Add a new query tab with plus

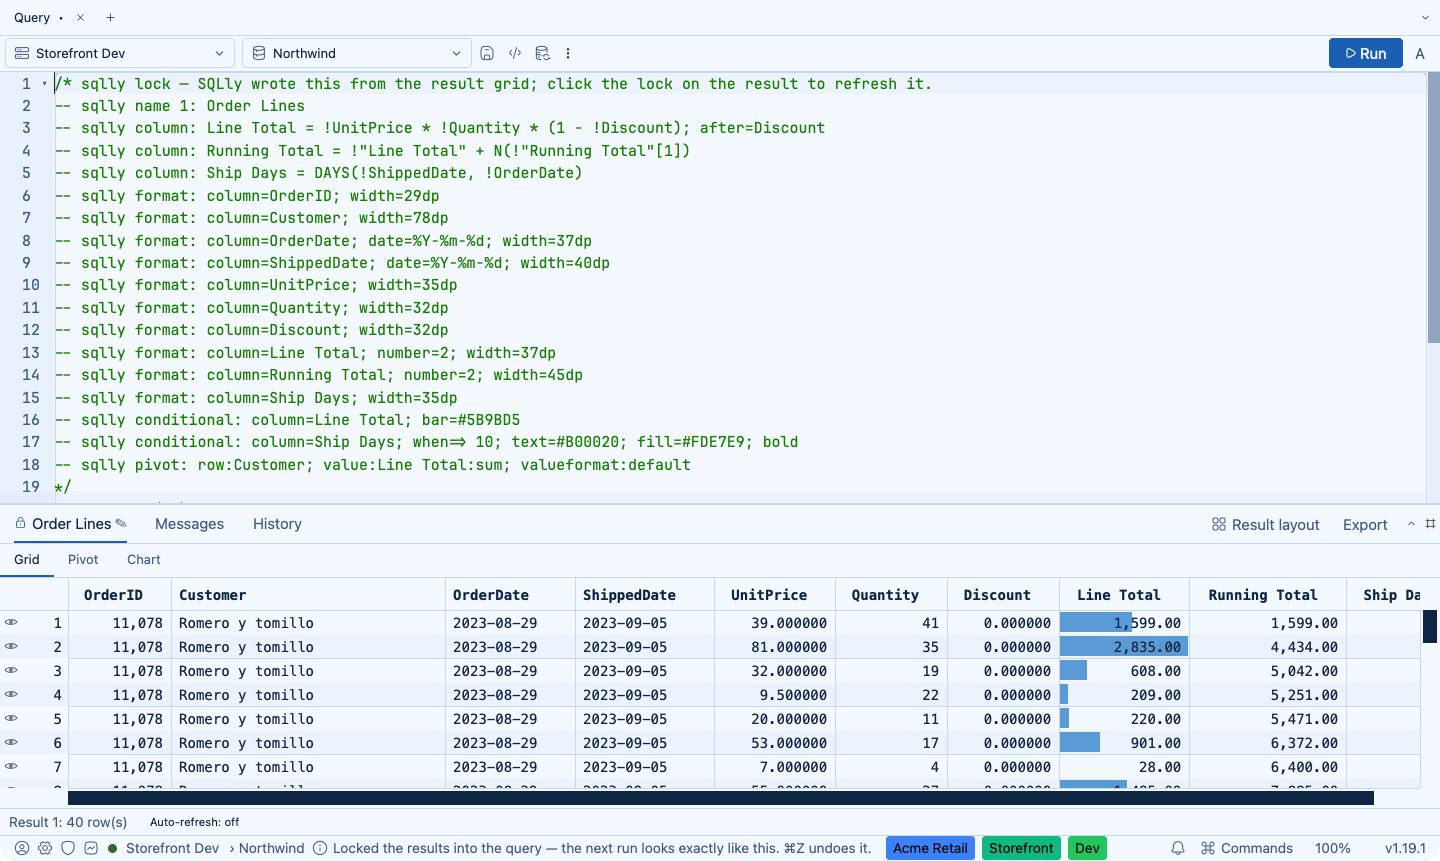(x=110, y=17)
